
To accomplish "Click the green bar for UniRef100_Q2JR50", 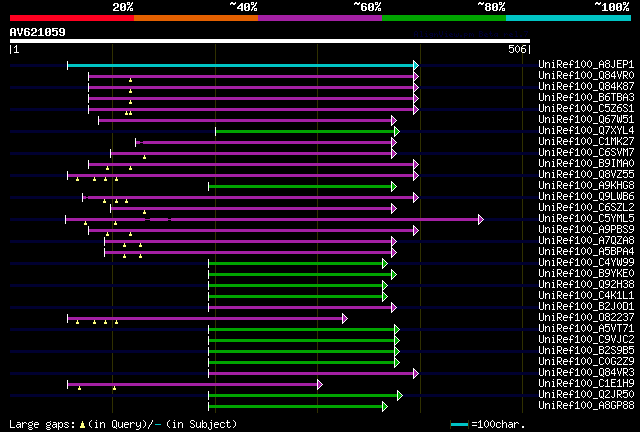I will tap(303, 396).
